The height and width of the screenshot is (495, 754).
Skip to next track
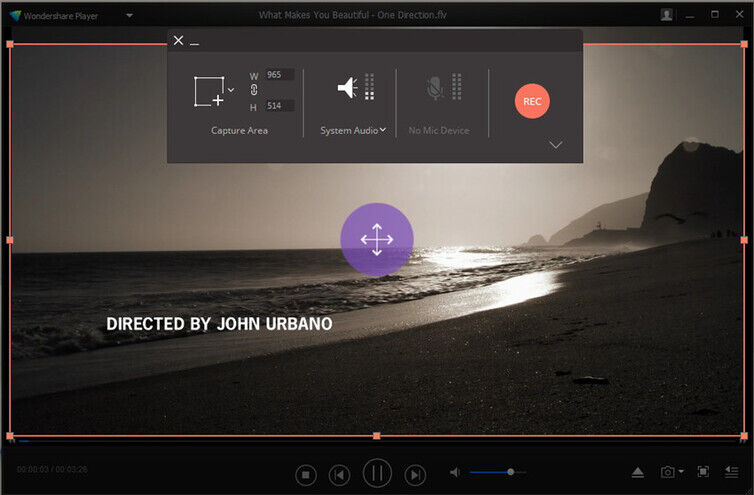point(415,475)
